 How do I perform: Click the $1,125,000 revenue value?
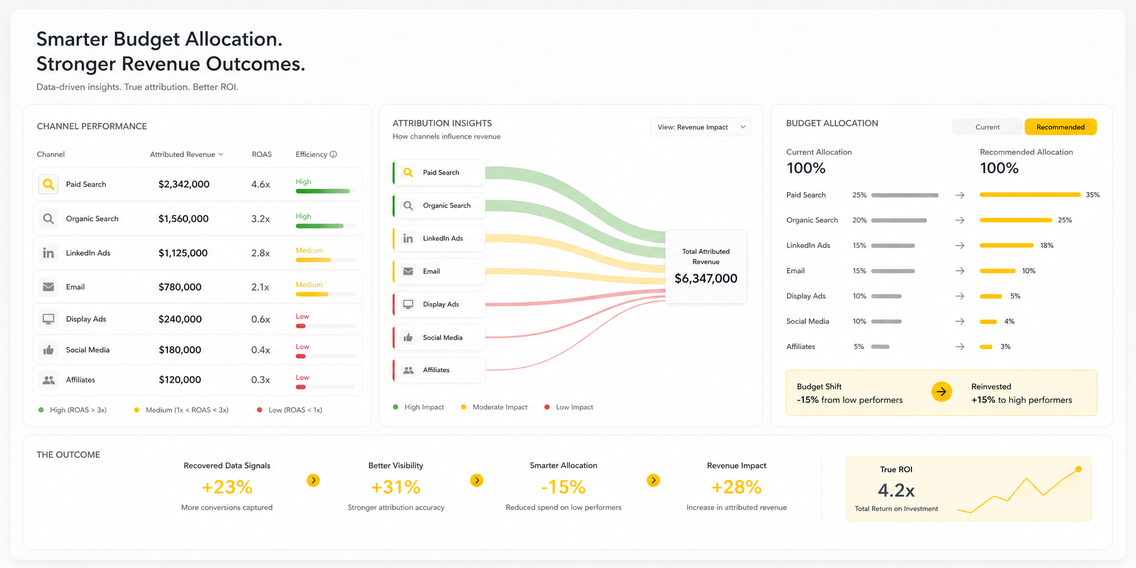click(183, 253)
